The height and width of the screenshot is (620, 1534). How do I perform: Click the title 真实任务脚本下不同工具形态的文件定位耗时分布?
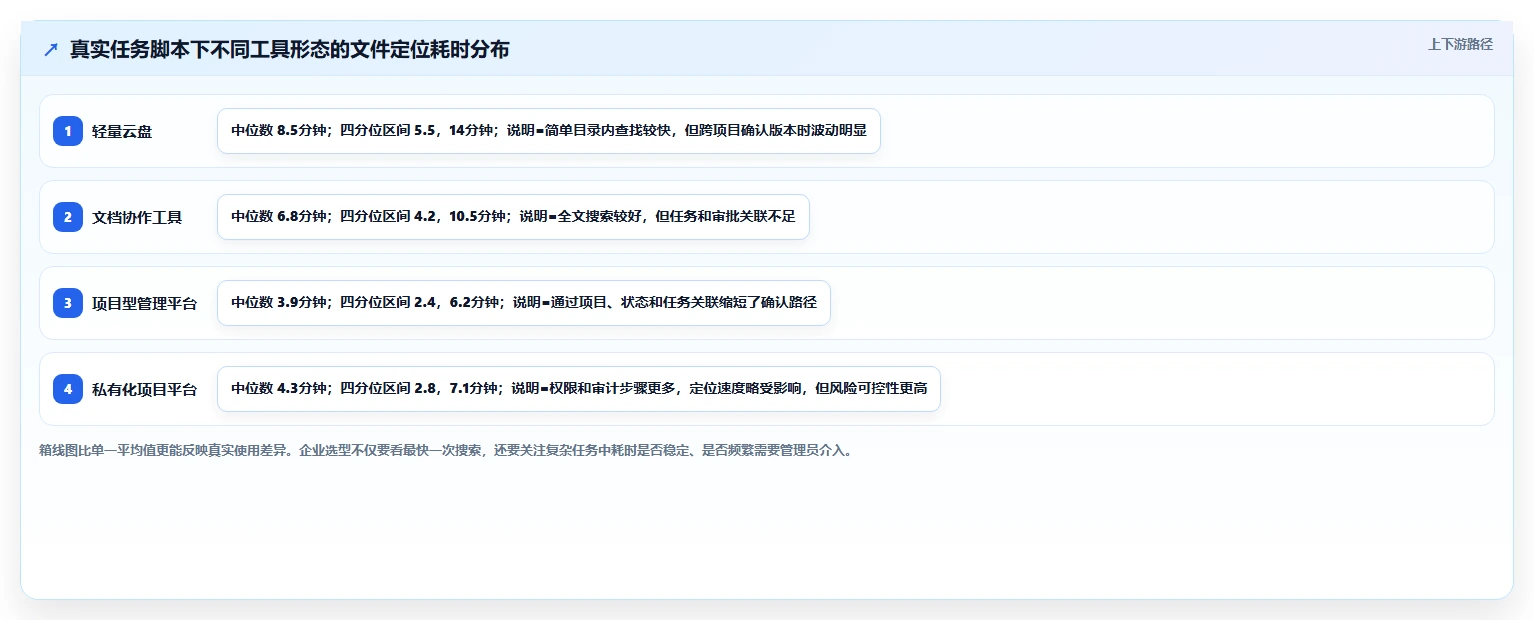(290, 49)
